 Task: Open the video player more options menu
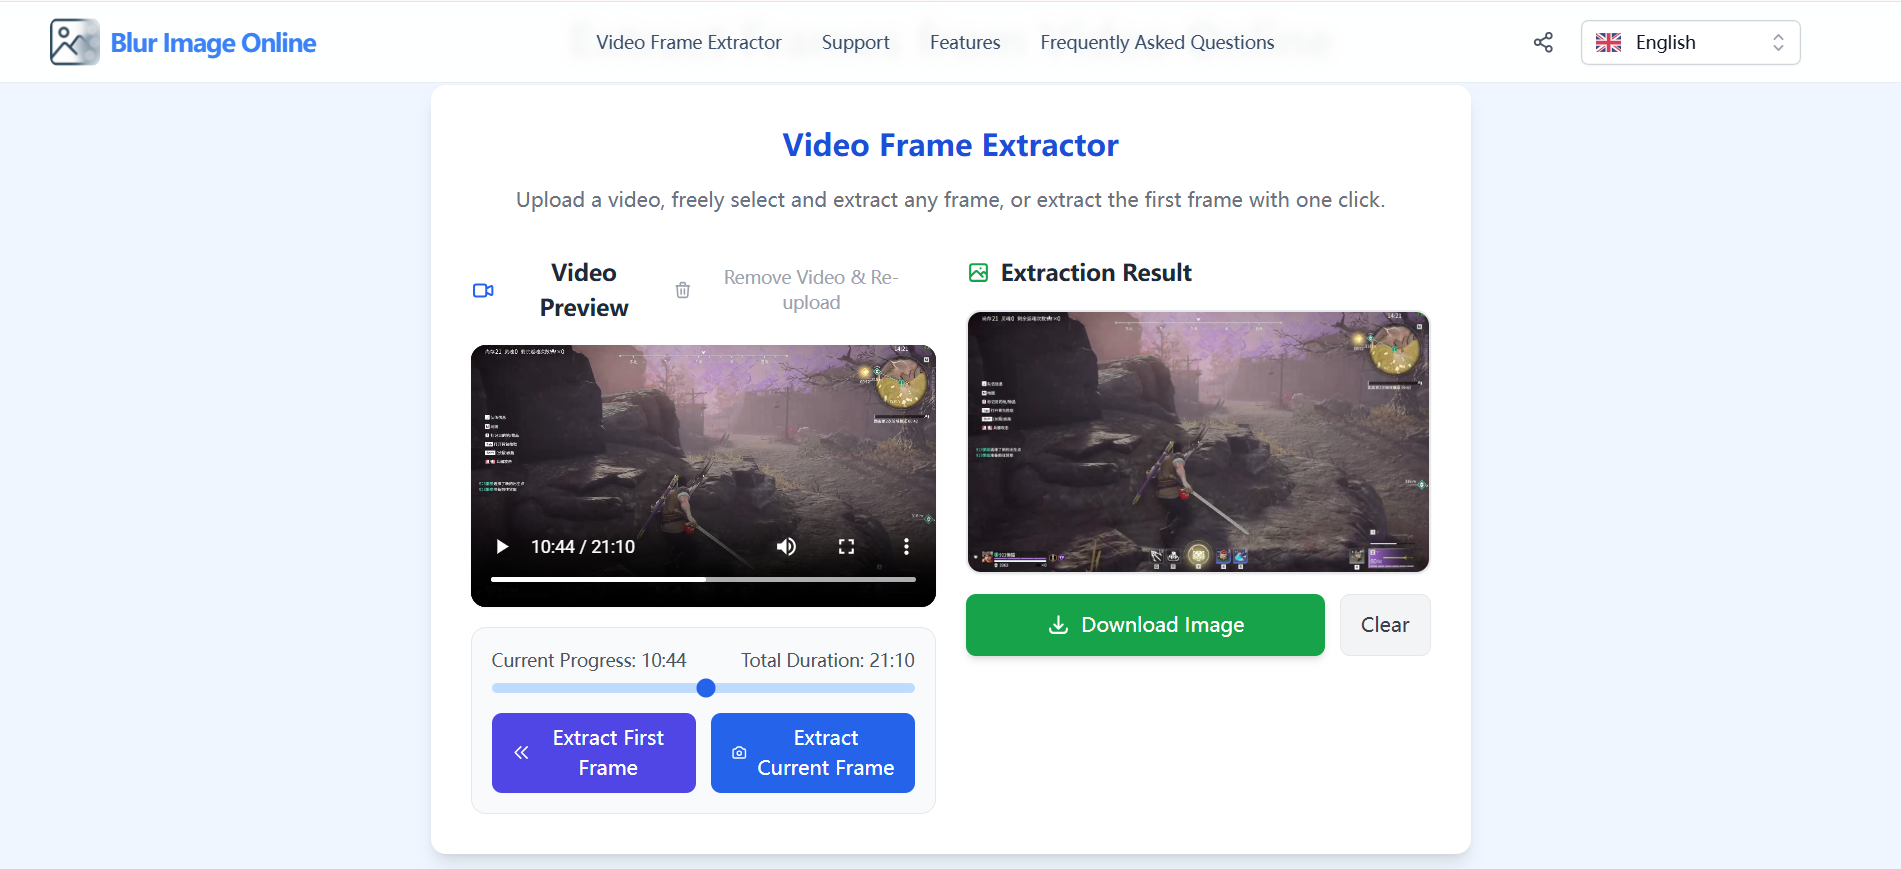[906, 546]
